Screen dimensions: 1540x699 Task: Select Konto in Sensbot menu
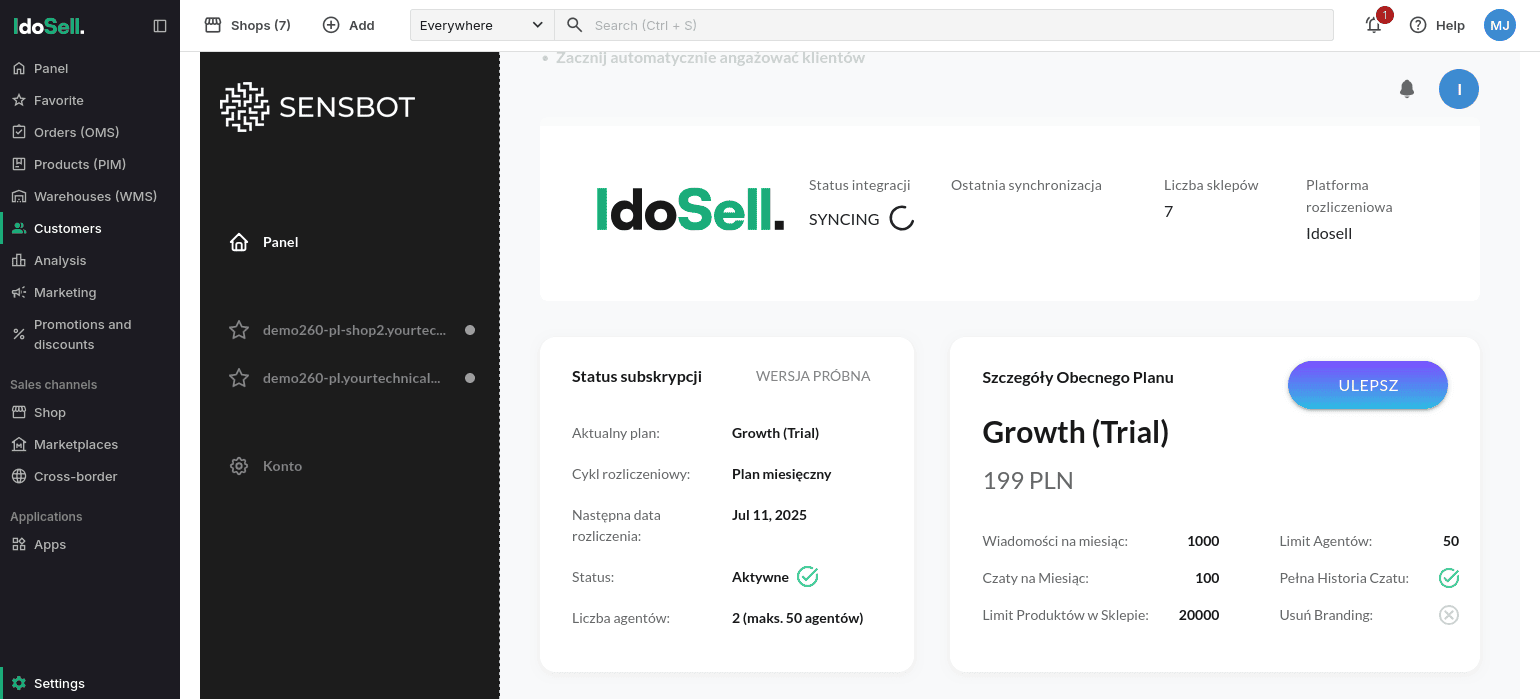click(x=282, y=466)
